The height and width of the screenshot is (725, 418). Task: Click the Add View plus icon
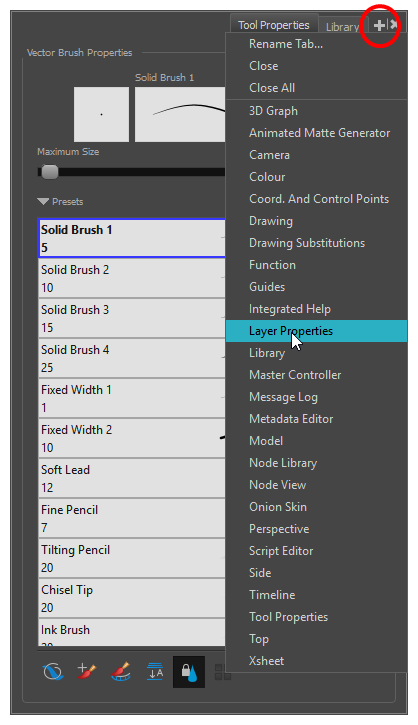[x=379, y=25]
